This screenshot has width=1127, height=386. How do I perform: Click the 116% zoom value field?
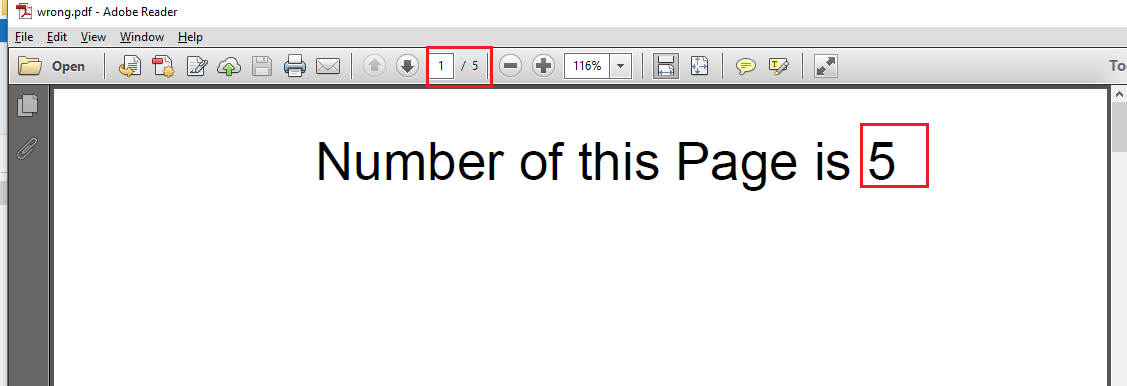587,66
